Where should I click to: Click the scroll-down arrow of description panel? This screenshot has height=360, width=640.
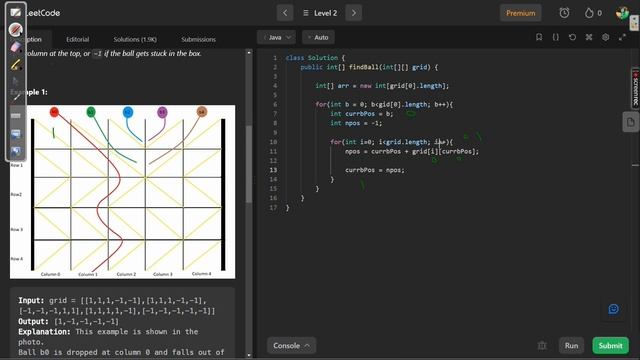coord(249,355)
